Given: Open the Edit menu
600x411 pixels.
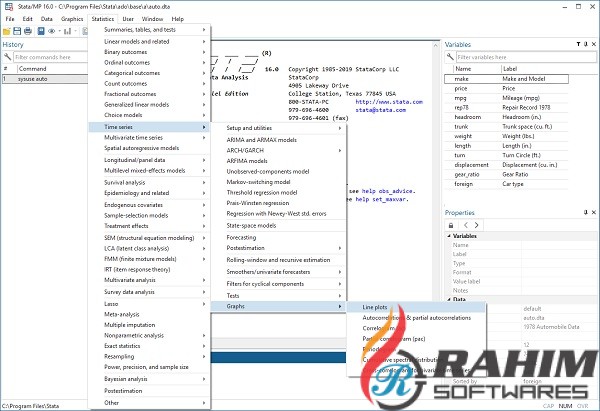Looking at the screenshot, I should (x=28, y=19).
